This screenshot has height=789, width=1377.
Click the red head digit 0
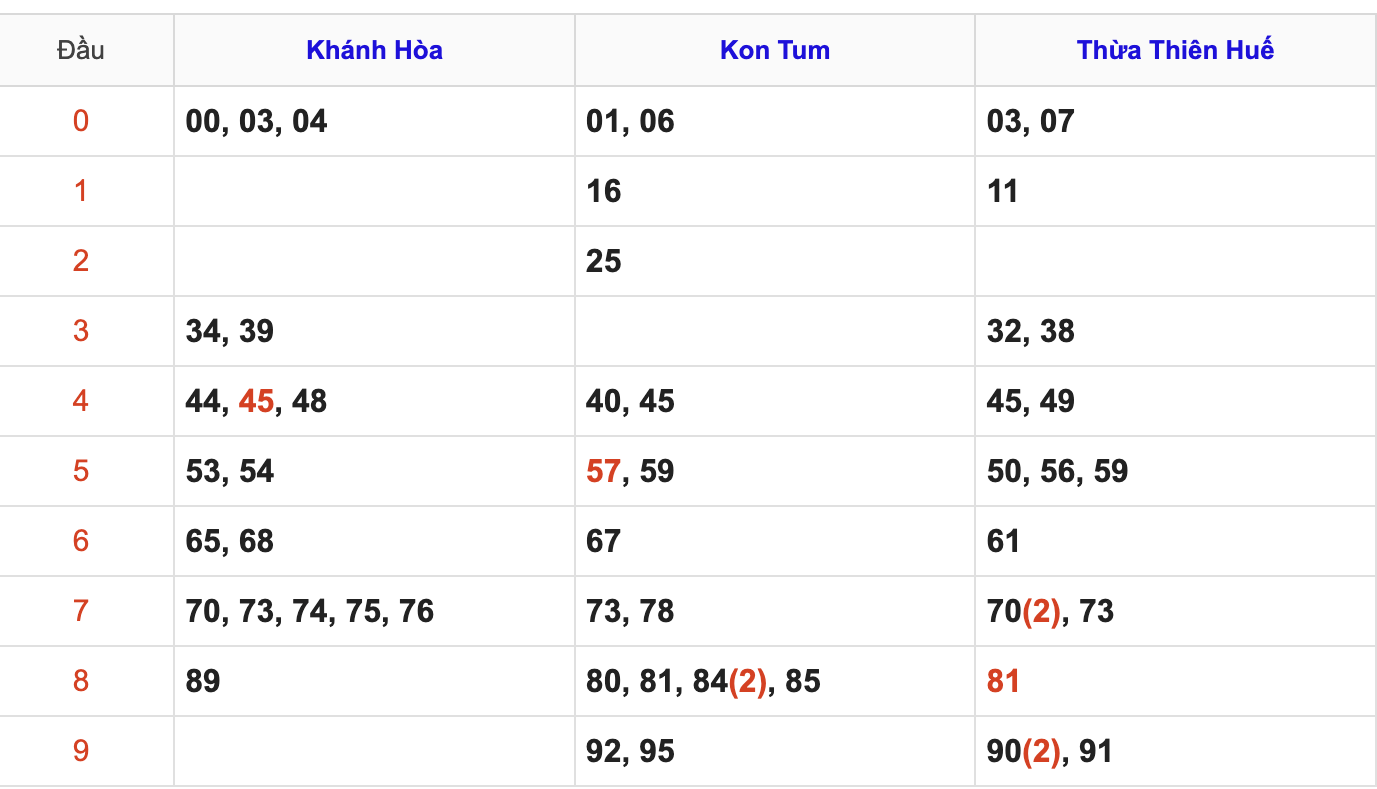81,121
